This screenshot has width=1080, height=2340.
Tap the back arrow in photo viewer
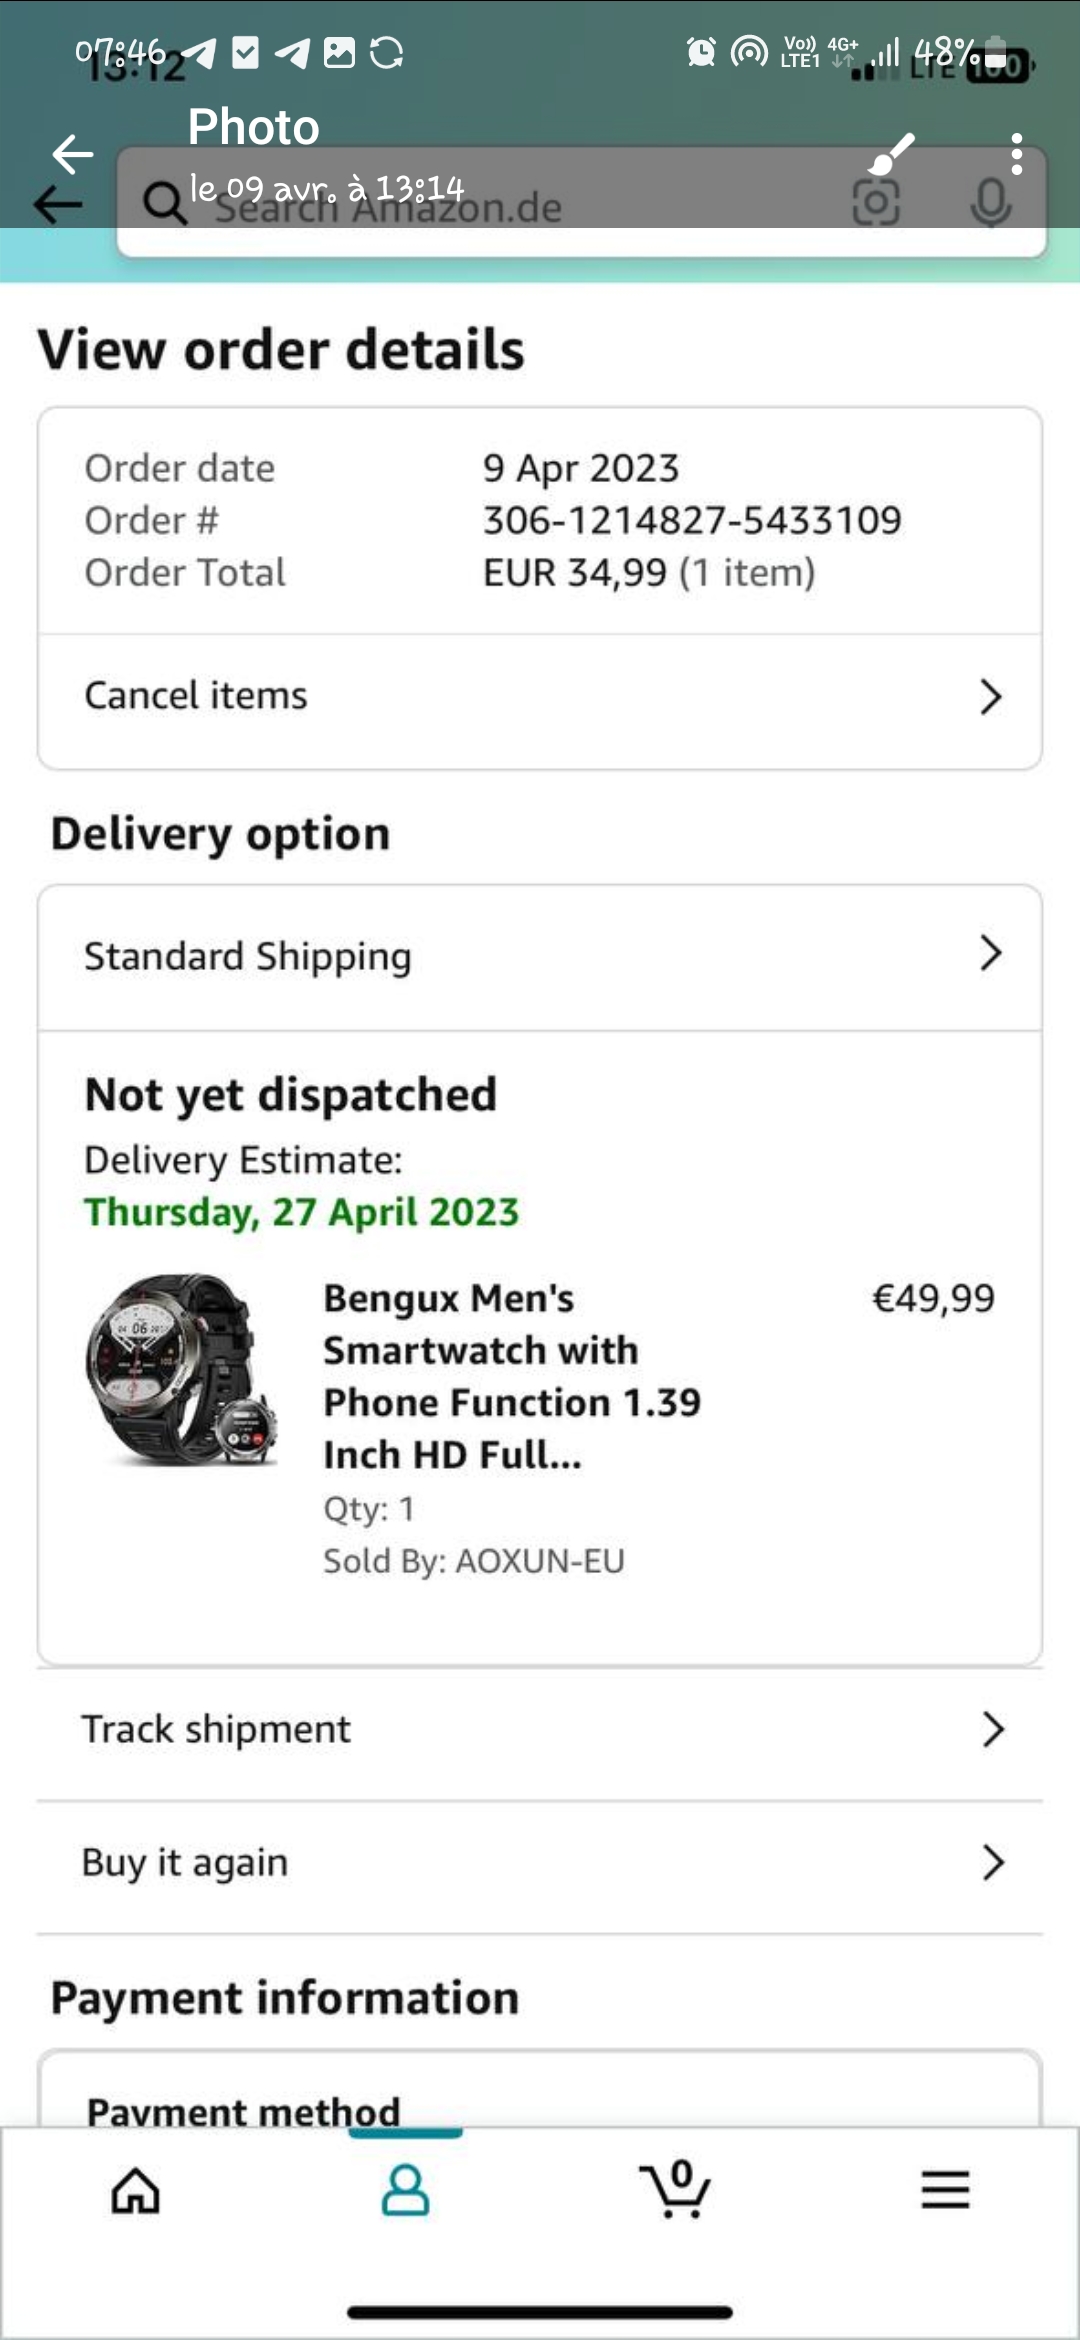pyautogui.click(x=73, y=154)
